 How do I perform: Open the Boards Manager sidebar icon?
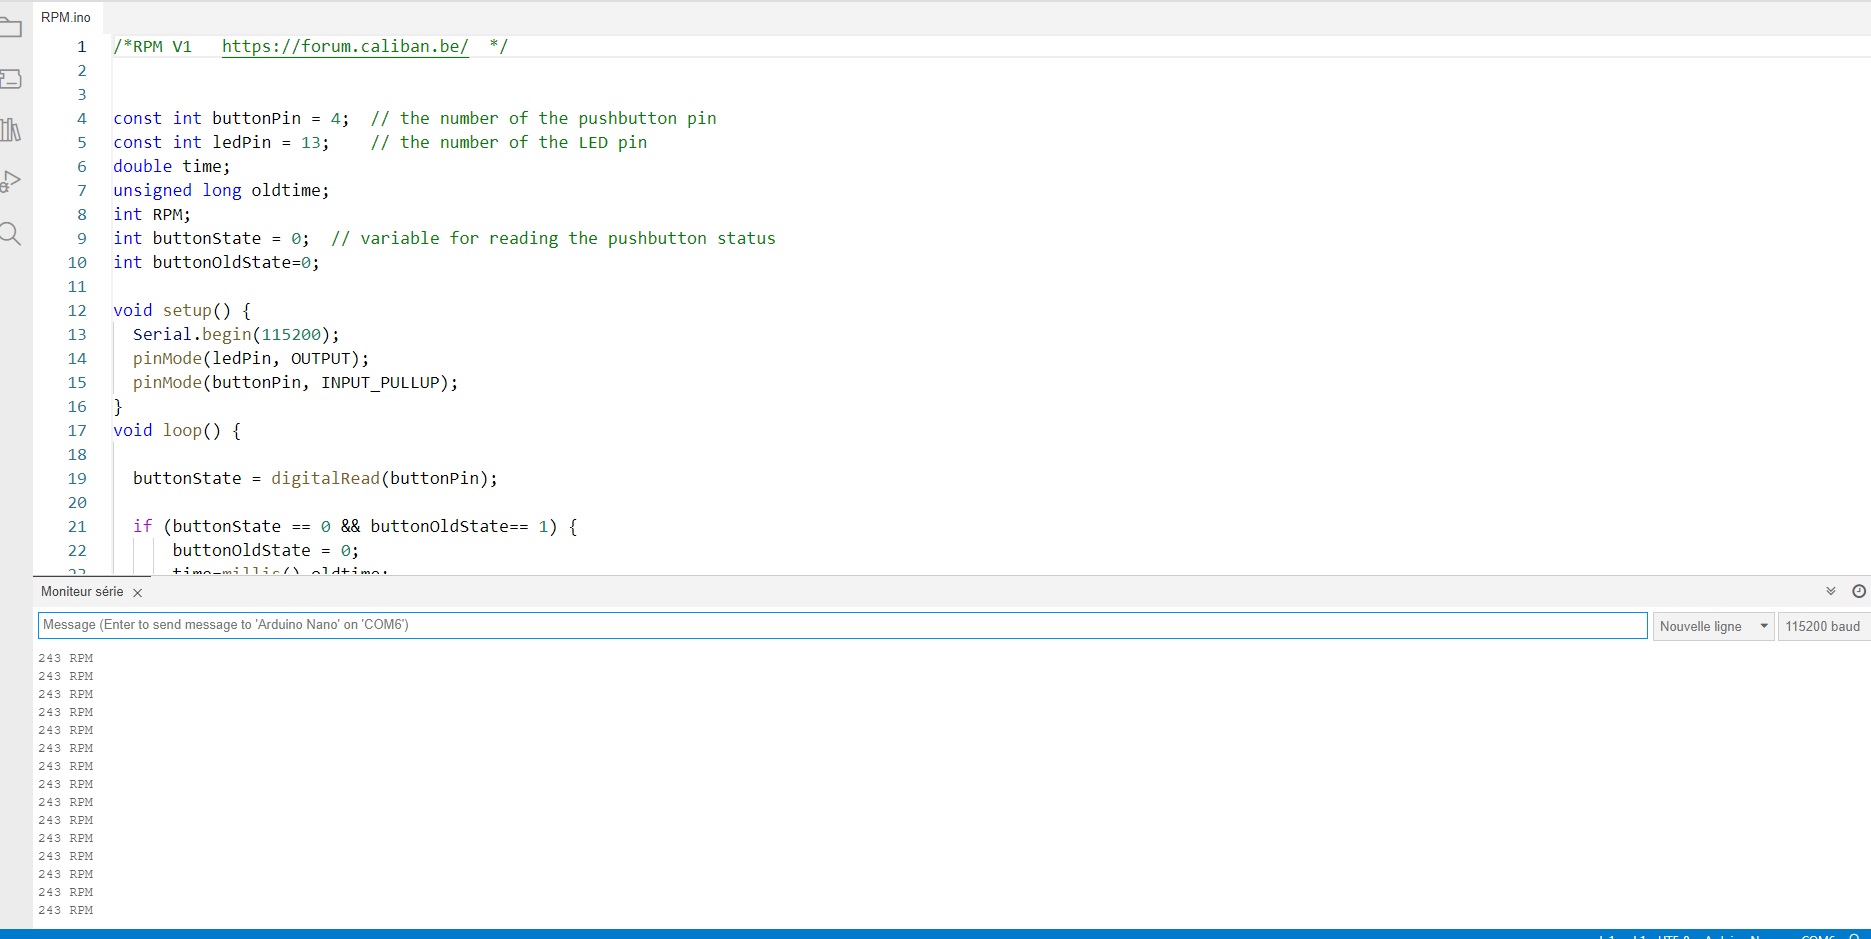[x=11, y=79]
